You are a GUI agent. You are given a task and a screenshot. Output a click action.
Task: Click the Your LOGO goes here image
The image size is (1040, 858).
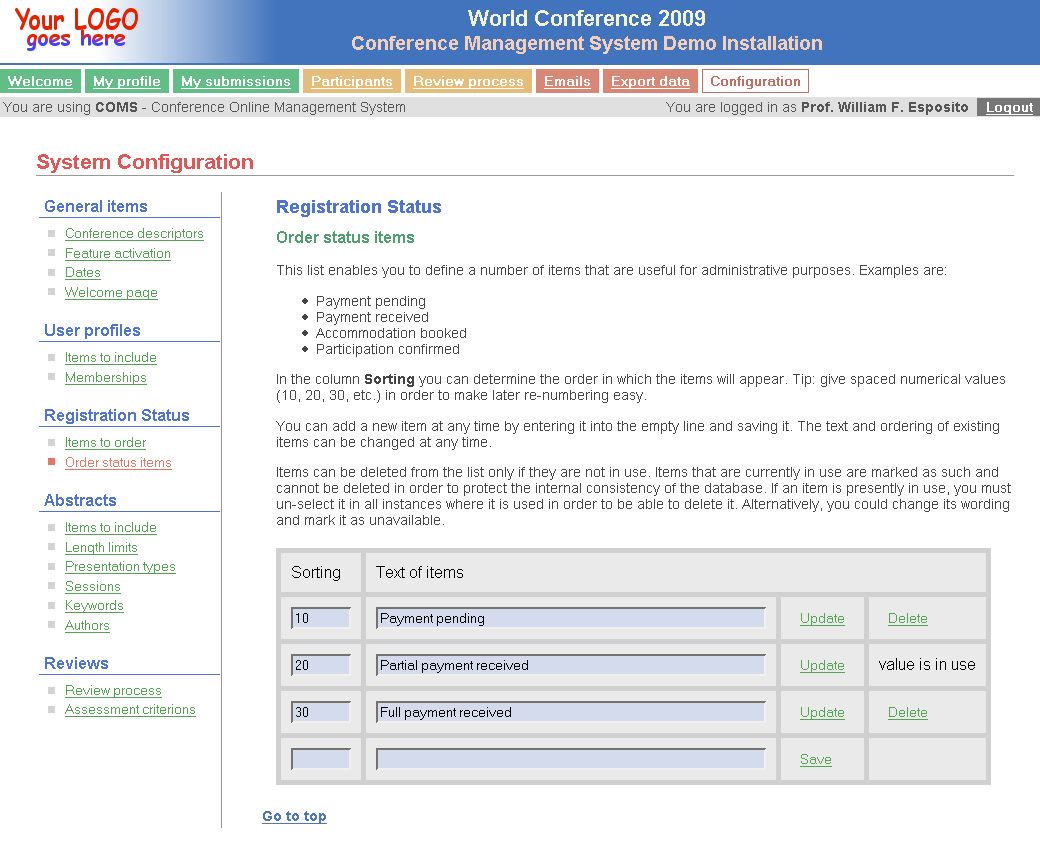(x=76, y=29)
